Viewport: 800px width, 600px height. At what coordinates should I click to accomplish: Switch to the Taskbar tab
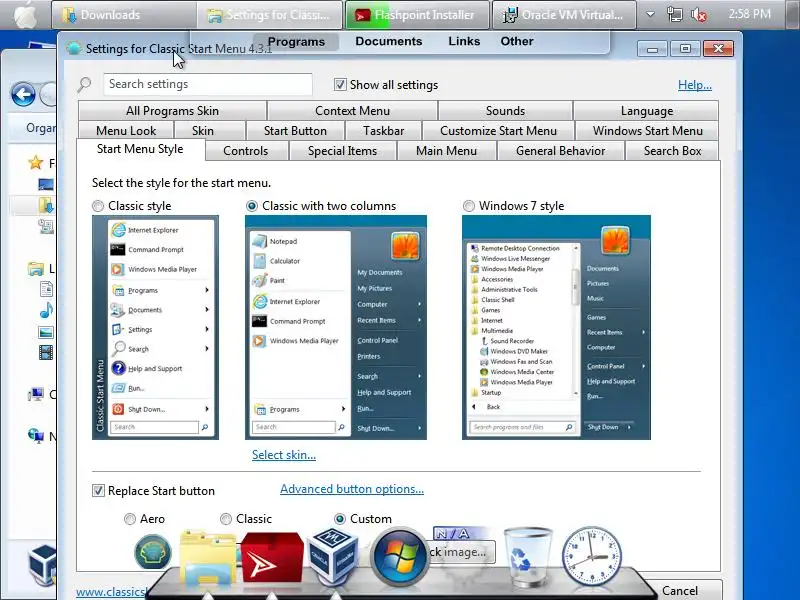coord(383,131)
